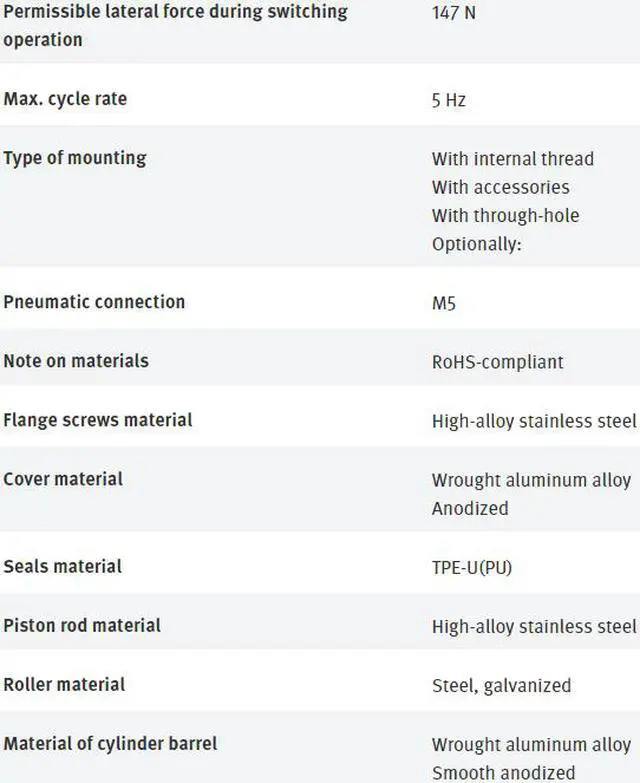Image resolution: width=640 pixels, height=783 pixels.
Task: Click the "With accessories" mounting text
Action: coord(500,187)
